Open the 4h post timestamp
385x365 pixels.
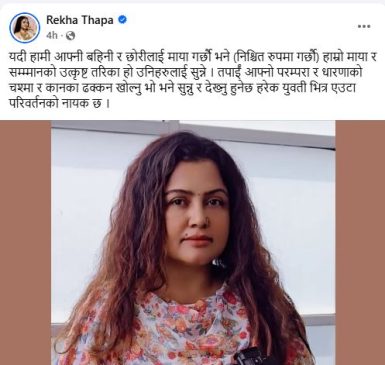click(x=52, y=35)
